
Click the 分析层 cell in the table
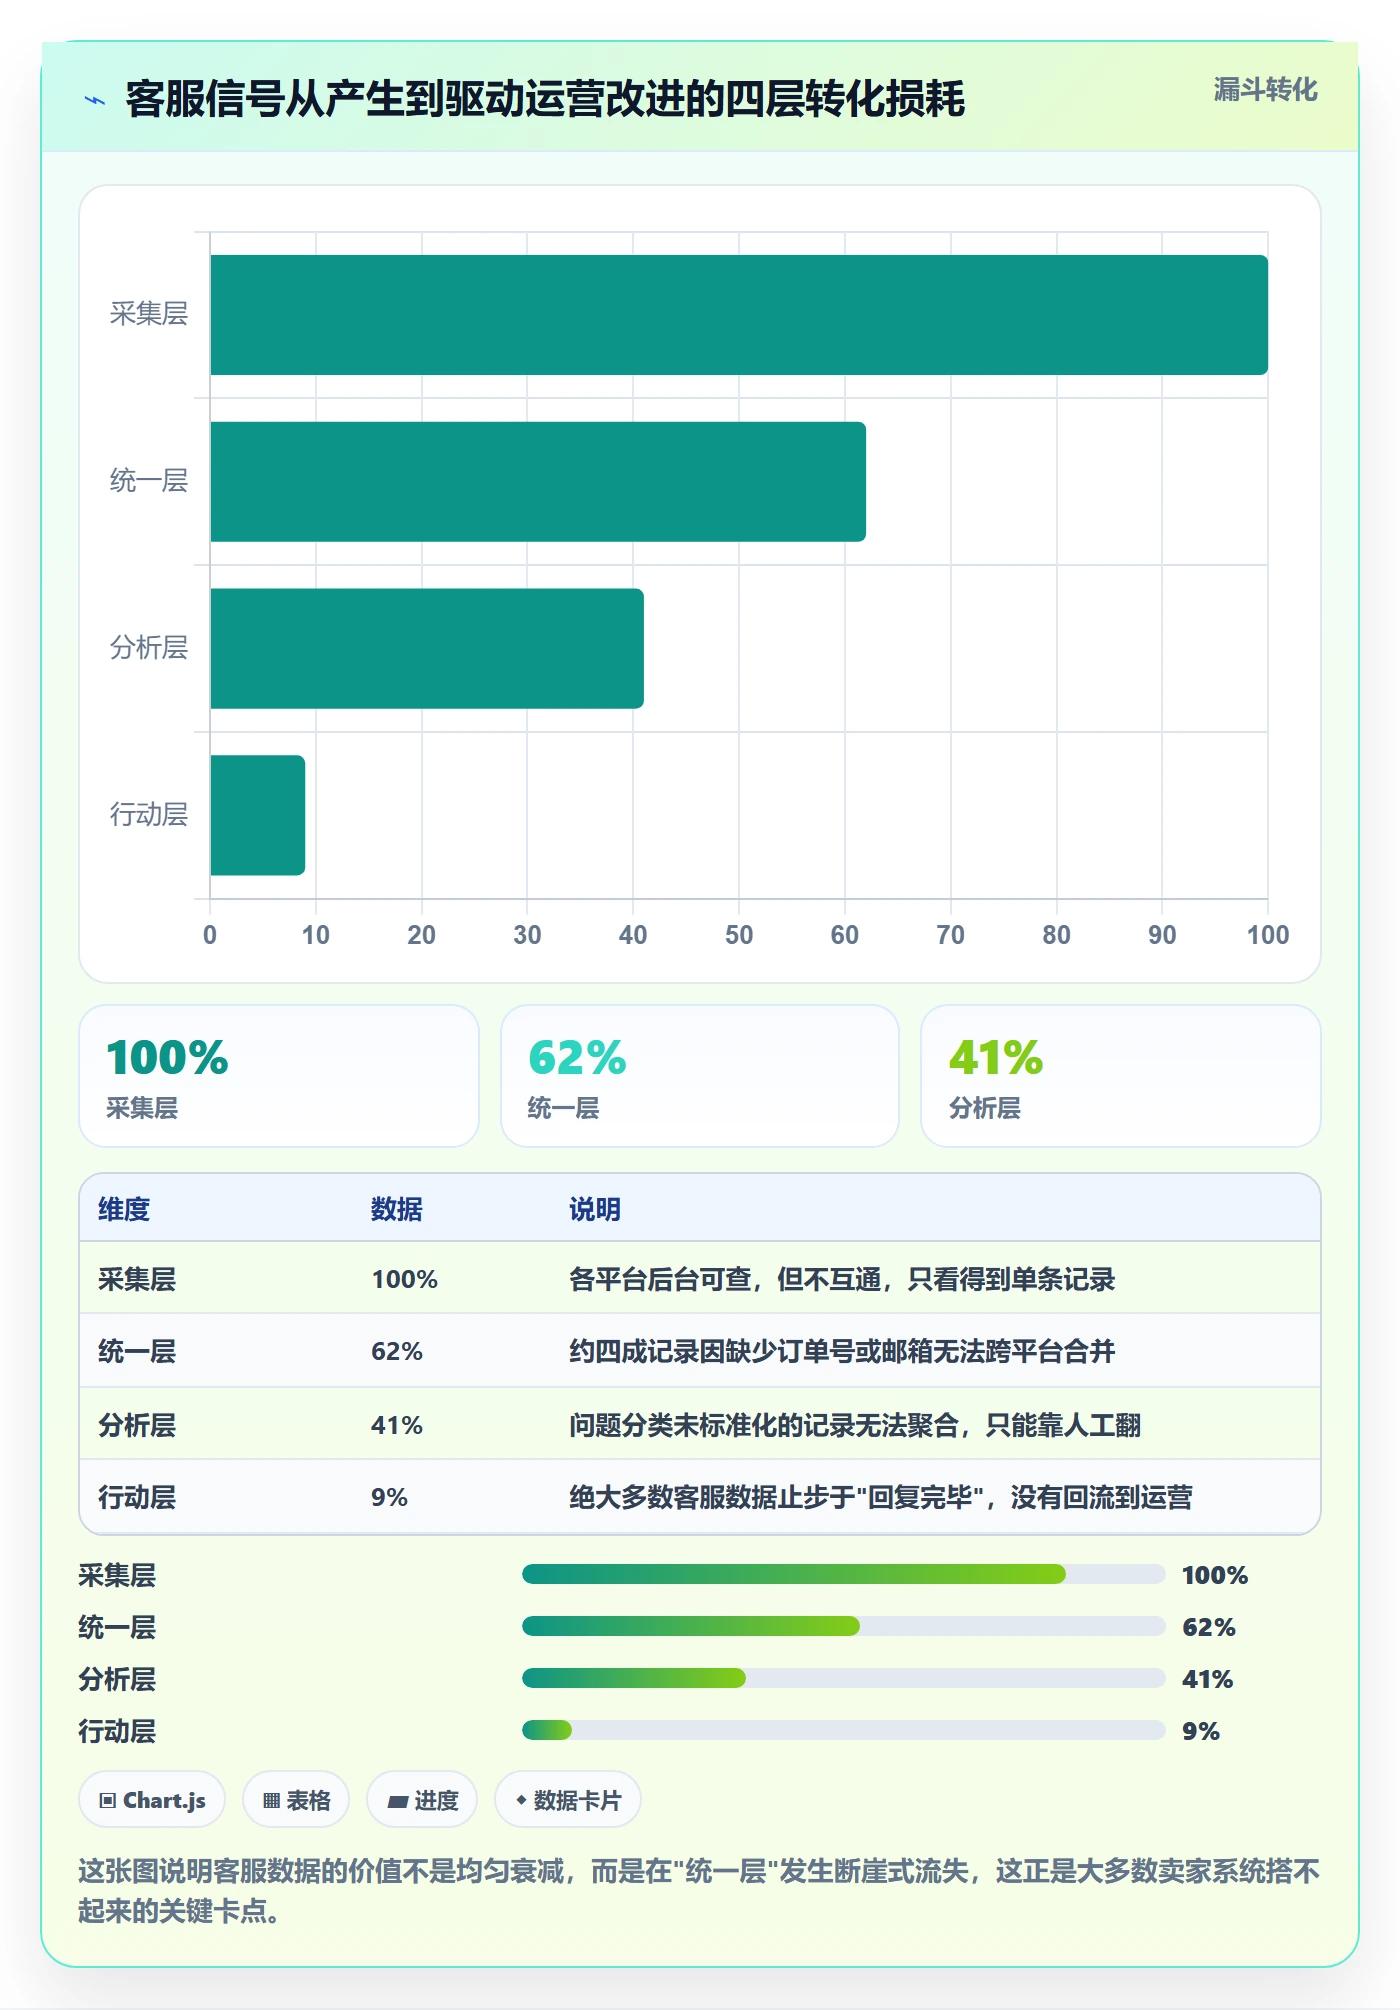click(x=137, y=1425)
